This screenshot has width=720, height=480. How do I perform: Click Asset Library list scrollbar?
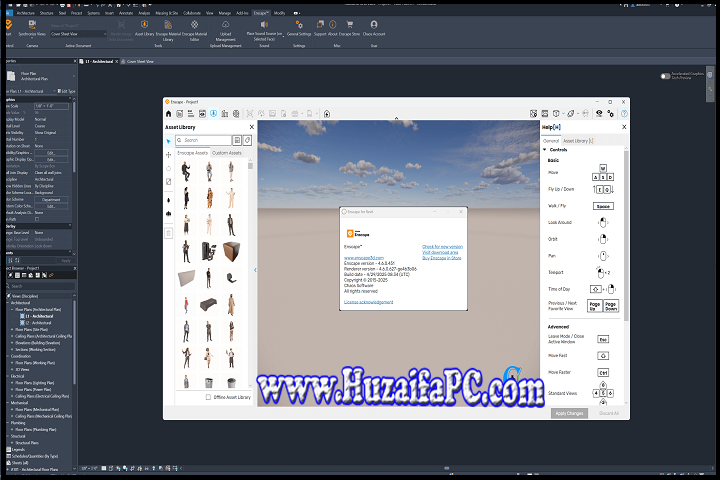point(250,165)
